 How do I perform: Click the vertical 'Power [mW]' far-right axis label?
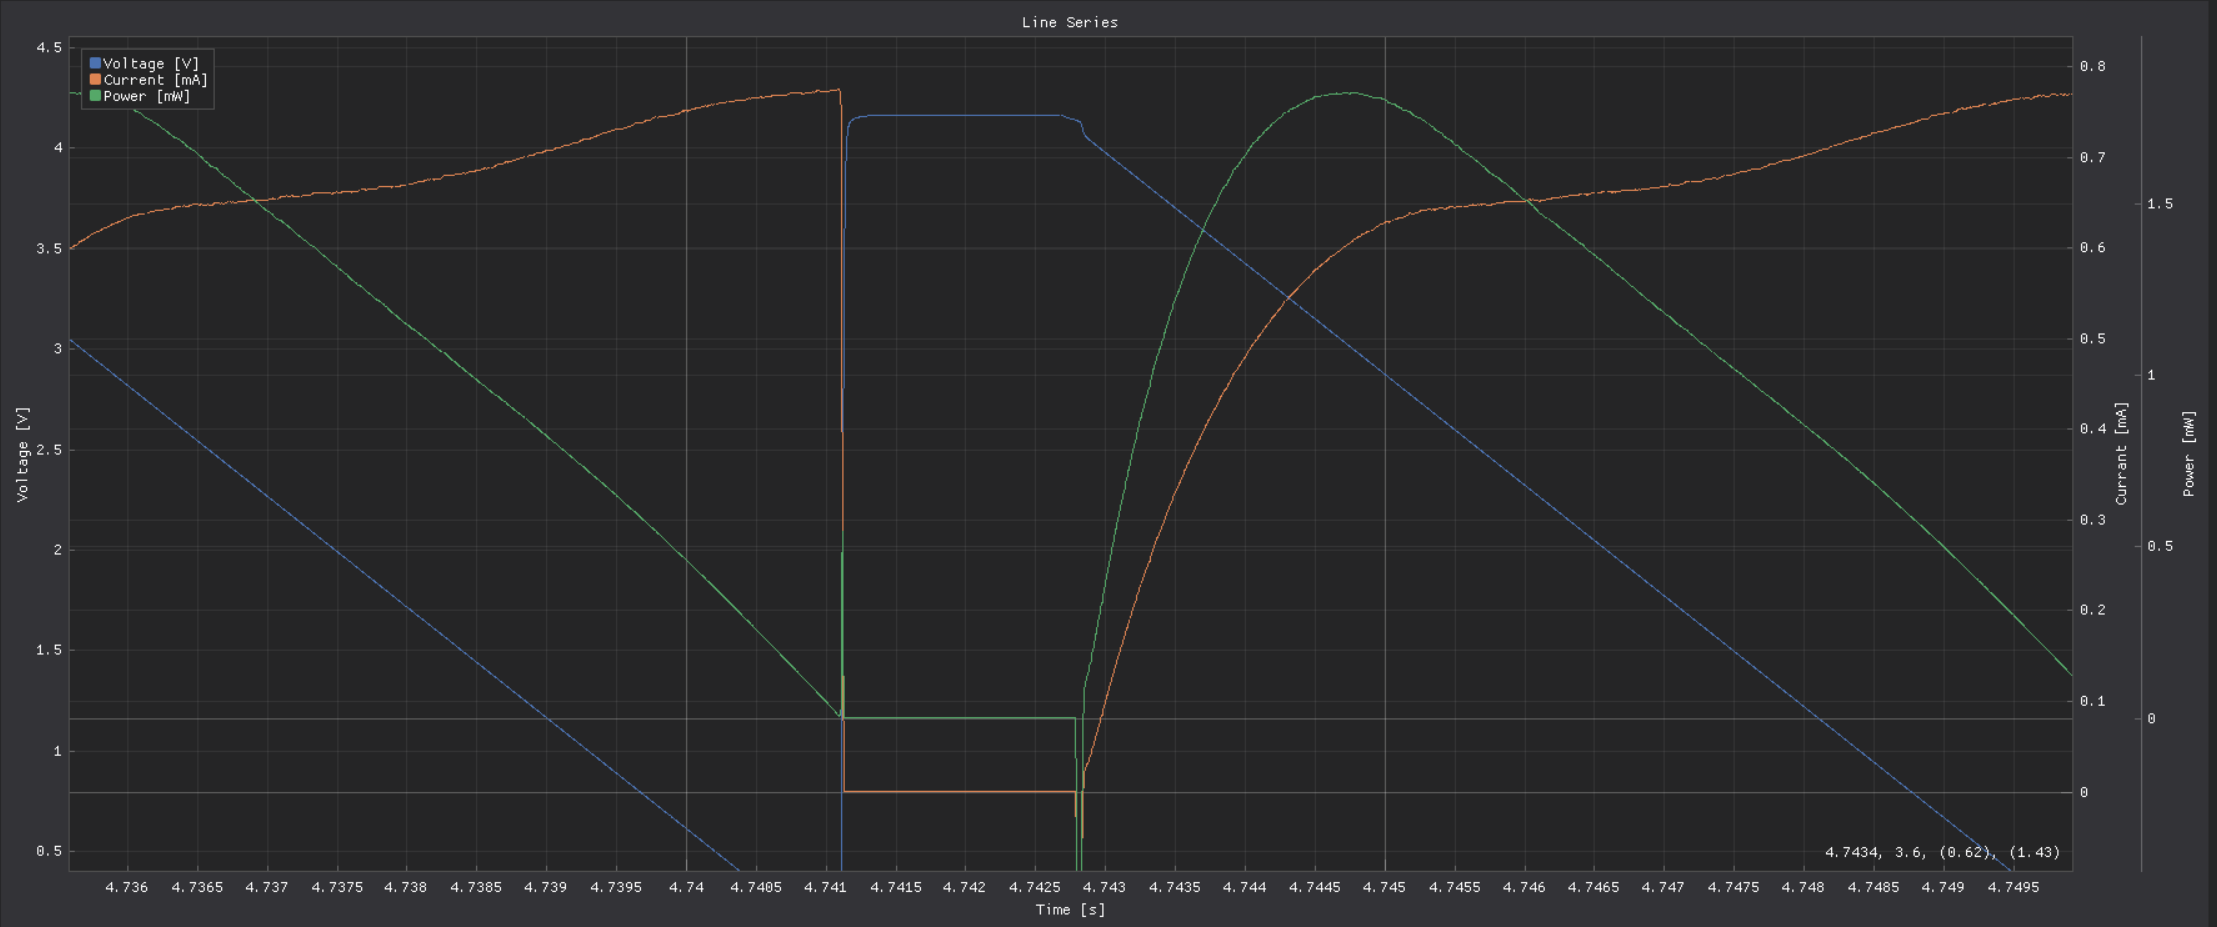tap(2188, 453)
